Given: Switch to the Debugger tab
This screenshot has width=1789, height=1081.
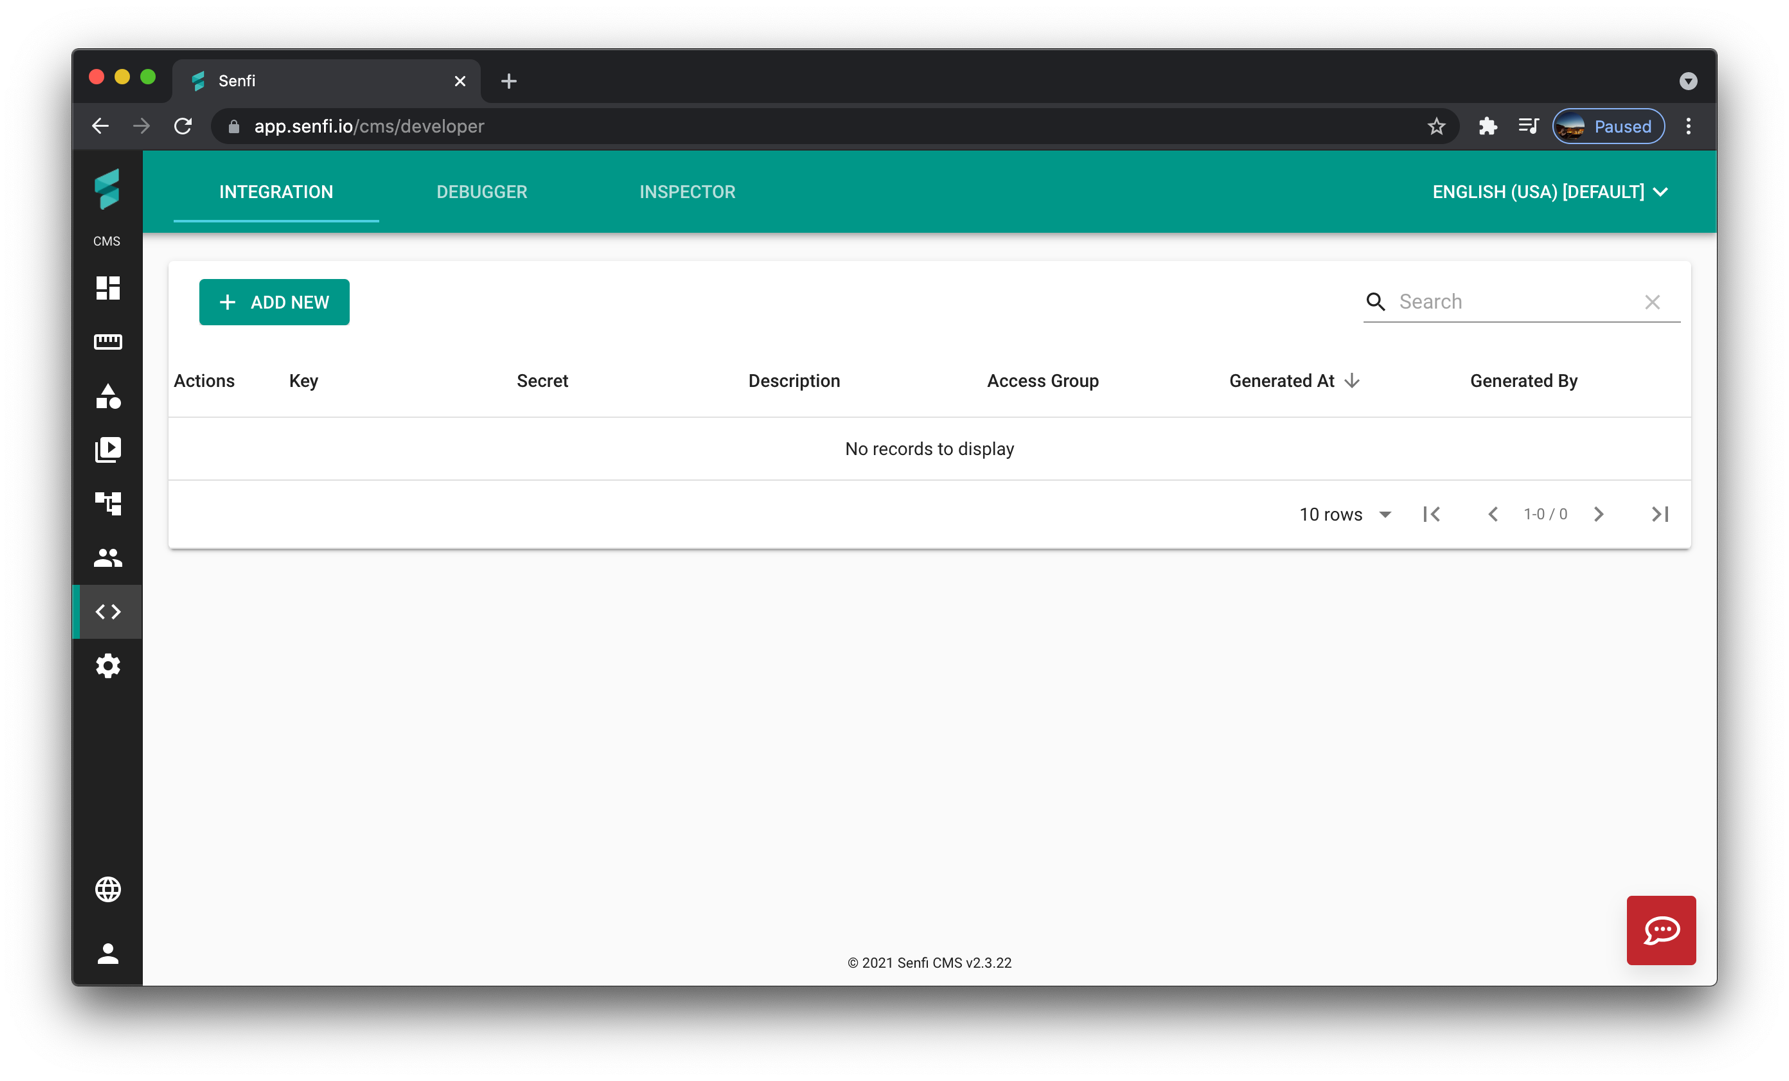Looking at the screenshot, I should click(x=482, y=192).
